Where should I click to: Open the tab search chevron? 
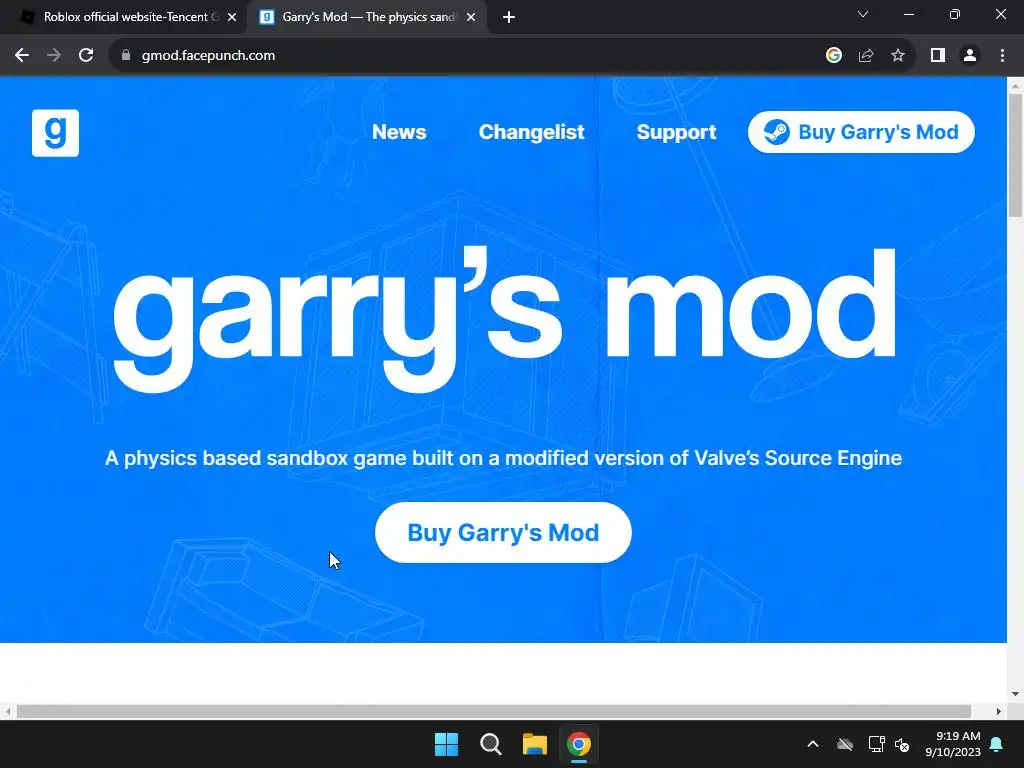(x=863, y=14)
